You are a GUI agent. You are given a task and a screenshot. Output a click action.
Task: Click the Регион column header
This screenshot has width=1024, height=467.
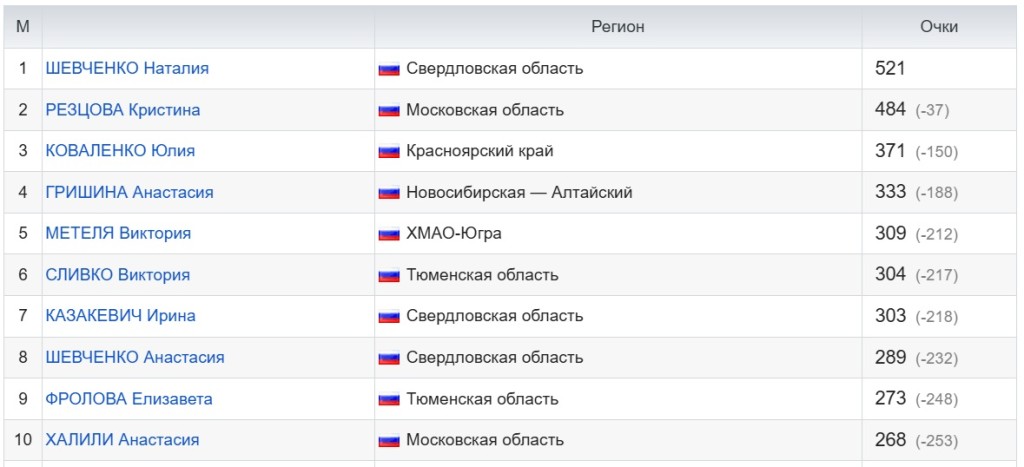tap(617, 27)
